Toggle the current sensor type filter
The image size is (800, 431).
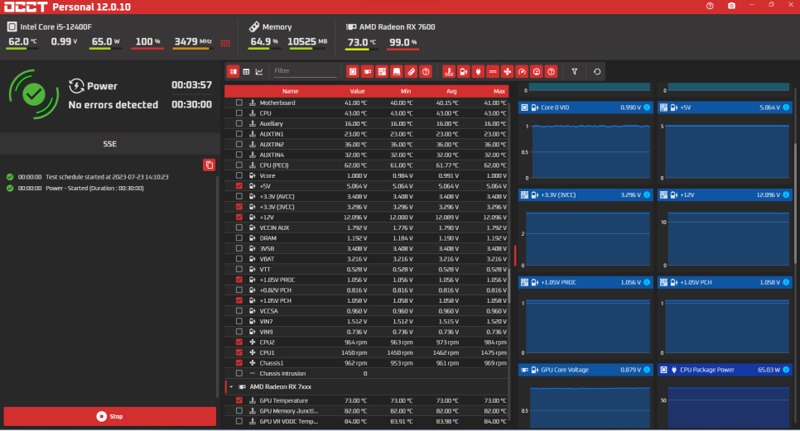(x=493, y=71)
